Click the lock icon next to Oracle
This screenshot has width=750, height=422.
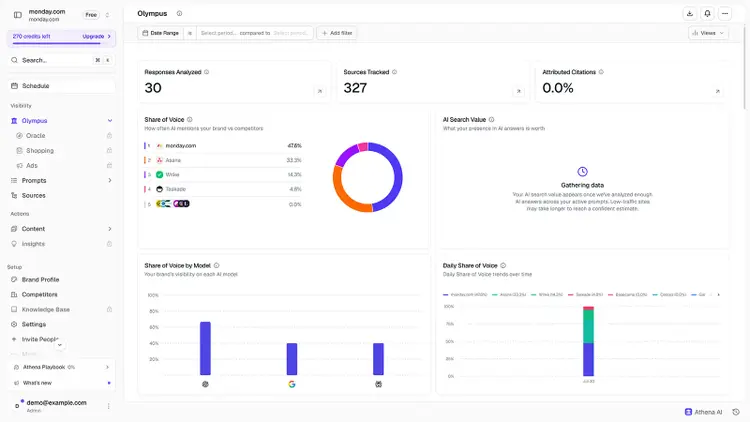coord(109,135)
